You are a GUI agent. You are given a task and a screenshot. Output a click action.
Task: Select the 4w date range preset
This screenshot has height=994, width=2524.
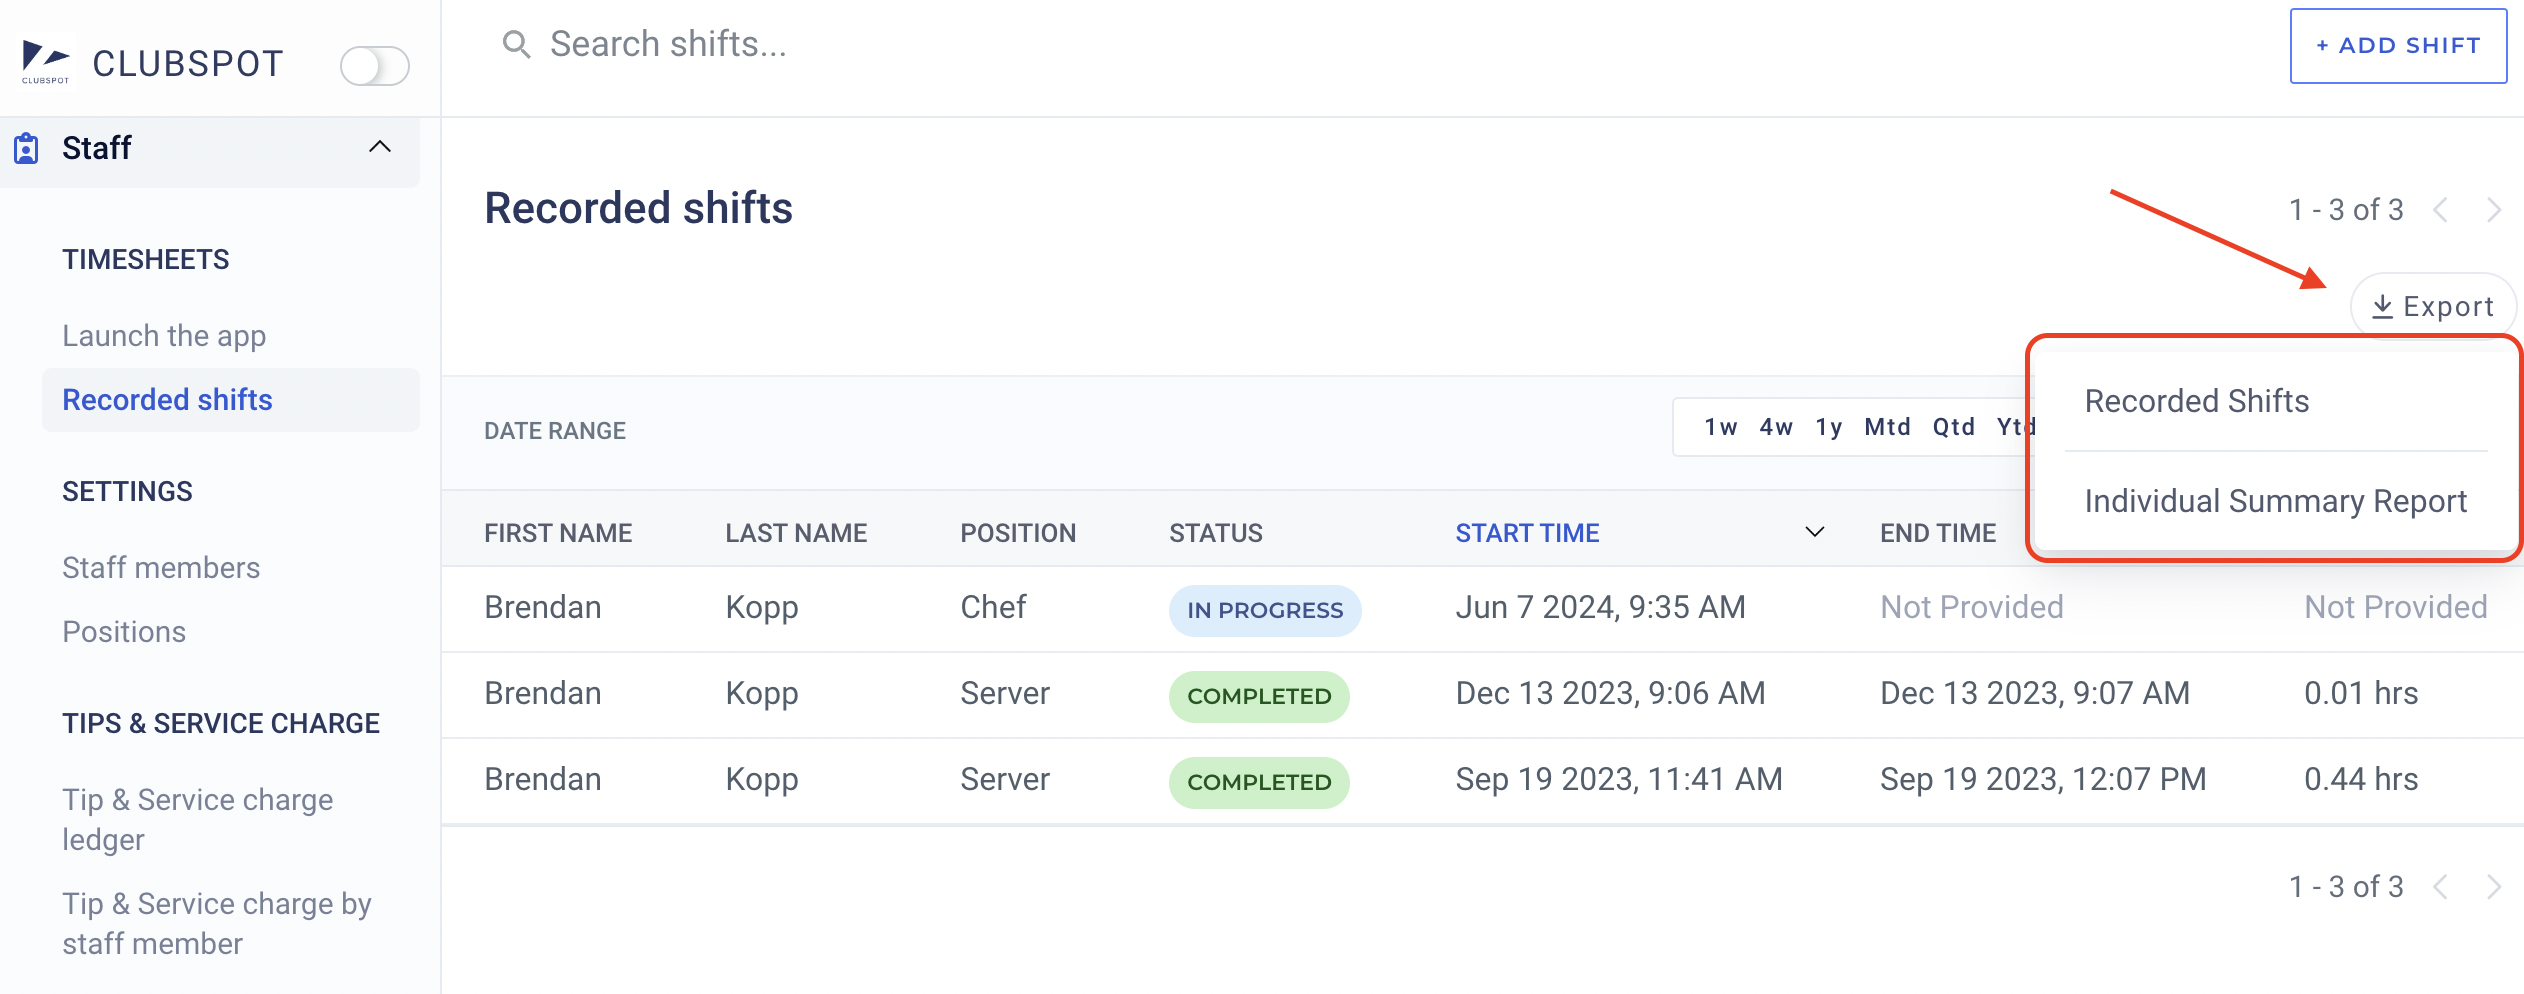(1776, 427)
